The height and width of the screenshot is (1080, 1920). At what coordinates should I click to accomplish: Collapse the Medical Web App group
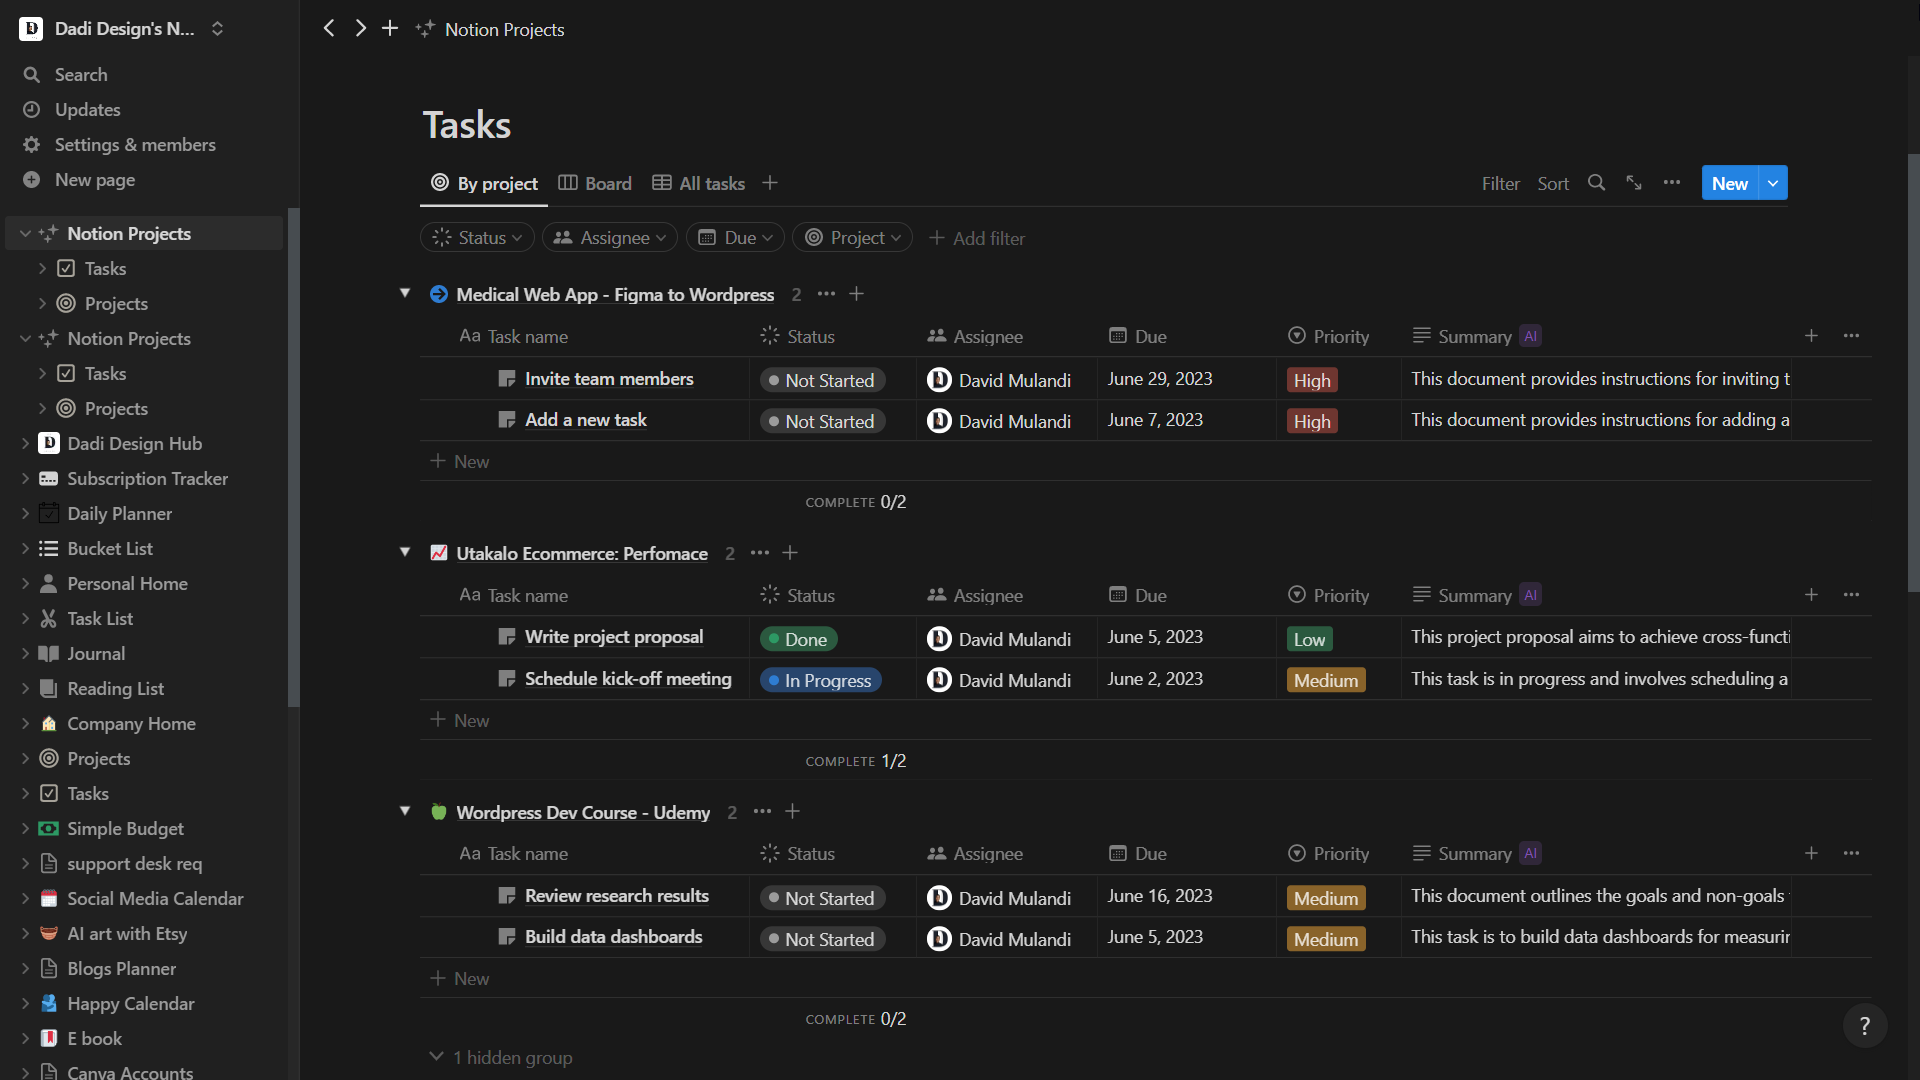[405, 293]
